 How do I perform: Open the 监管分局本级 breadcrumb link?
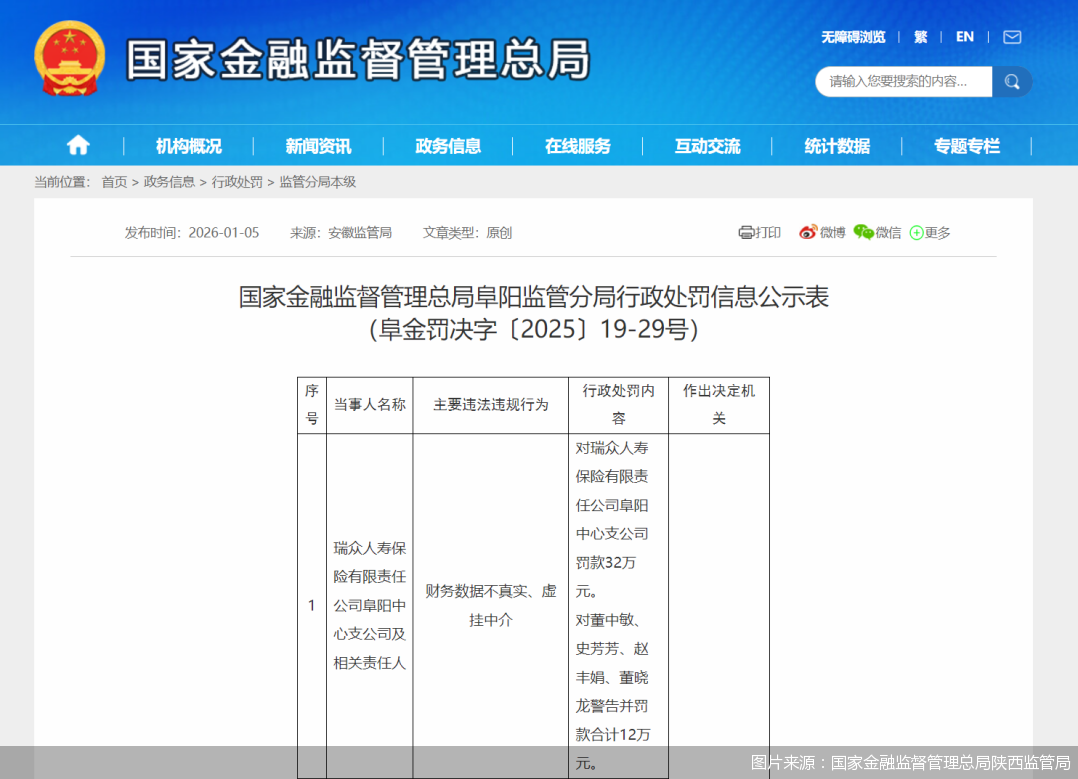click(x=317, y=182)
